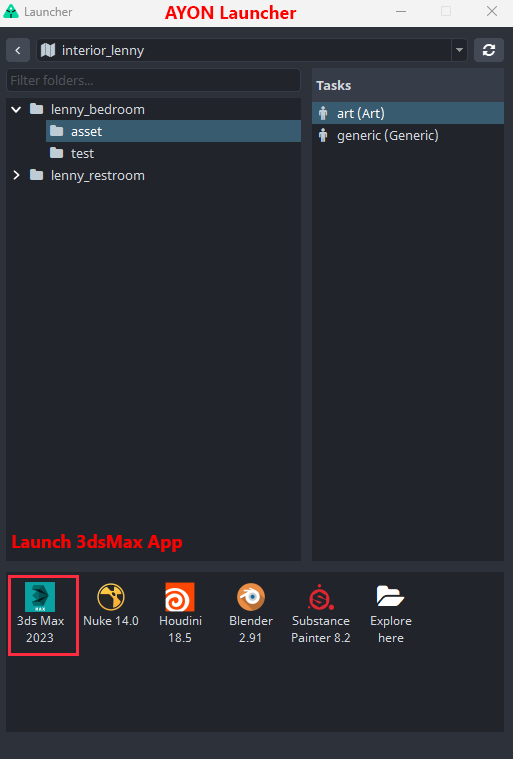Click the person icon beside art (Art)
The height and width of the screenshot is (759, 513).
tap(323, 113)
